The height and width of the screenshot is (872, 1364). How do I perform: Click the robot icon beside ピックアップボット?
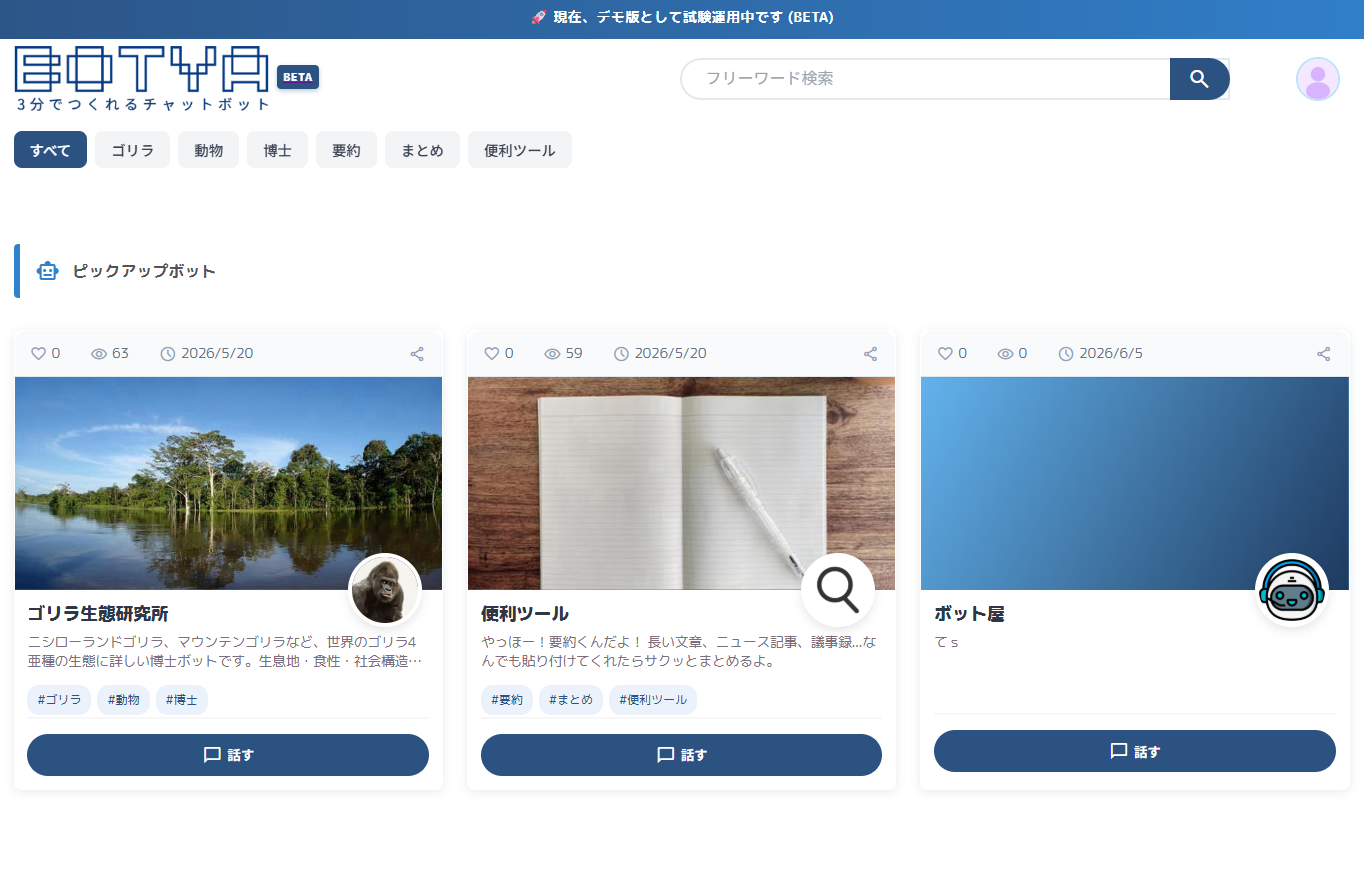[x=48, y=271]
